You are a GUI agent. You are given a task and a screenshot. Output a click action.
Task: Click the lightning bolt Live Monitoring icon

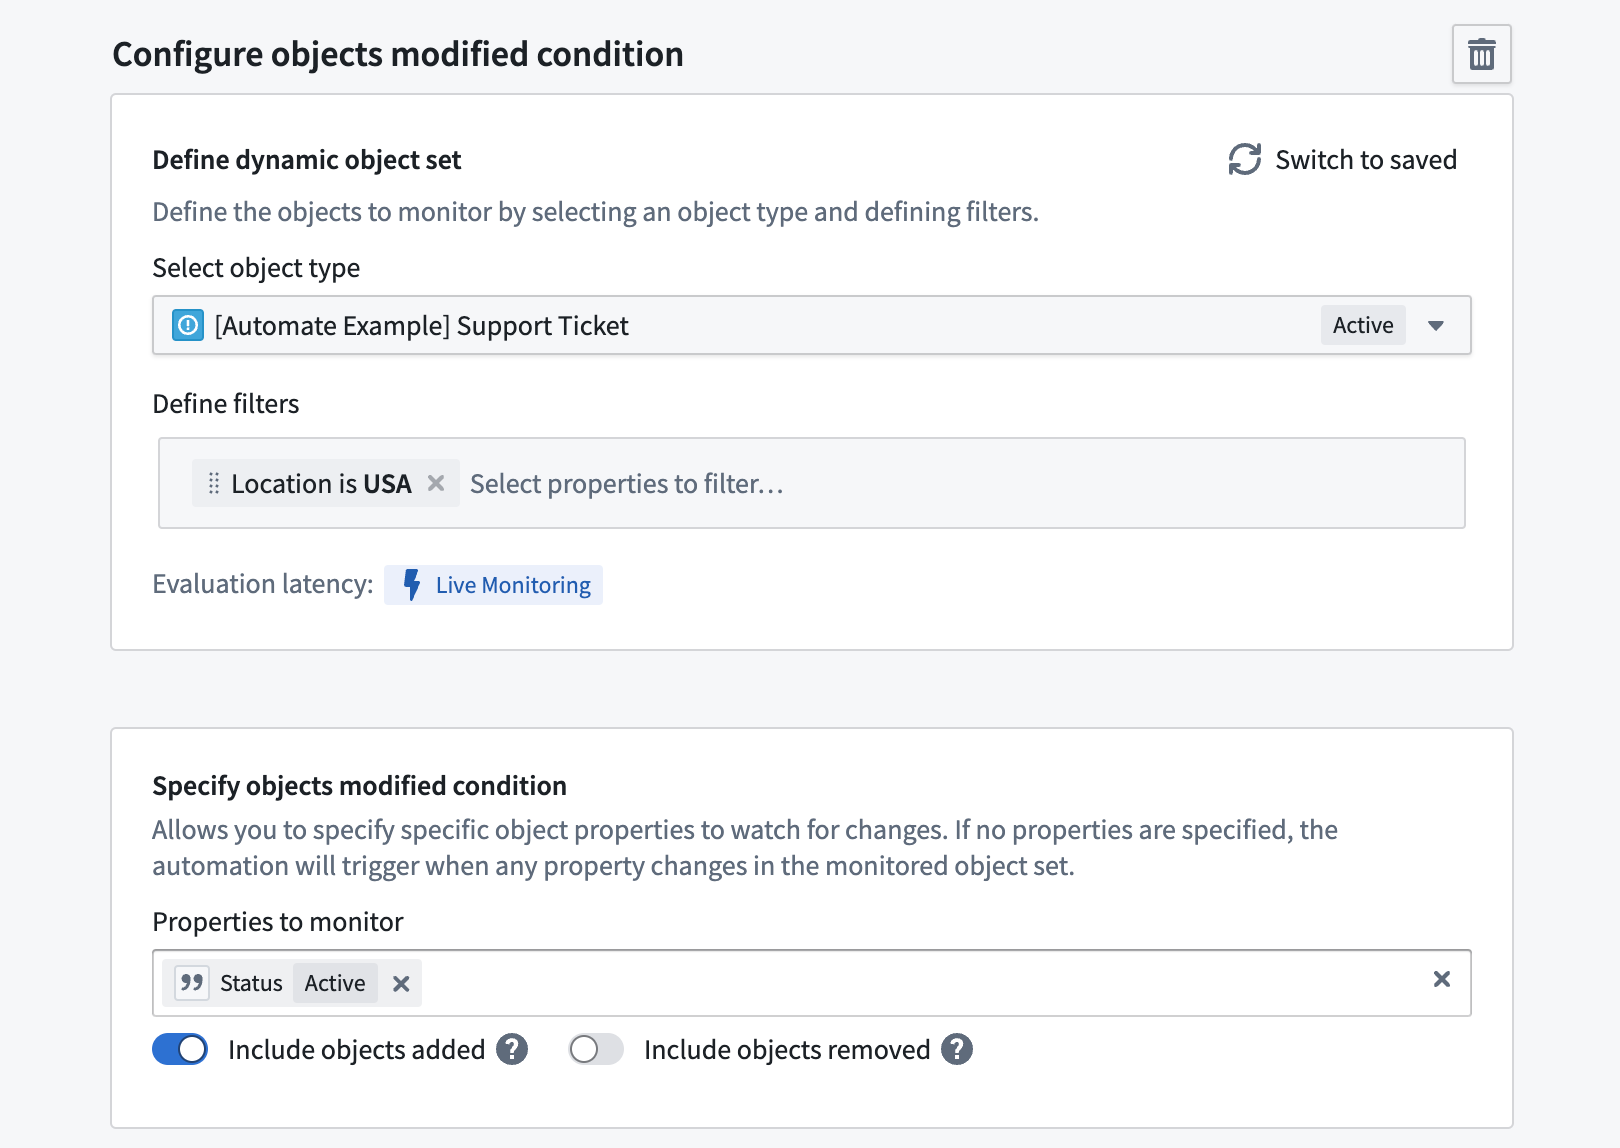(412, 584)
